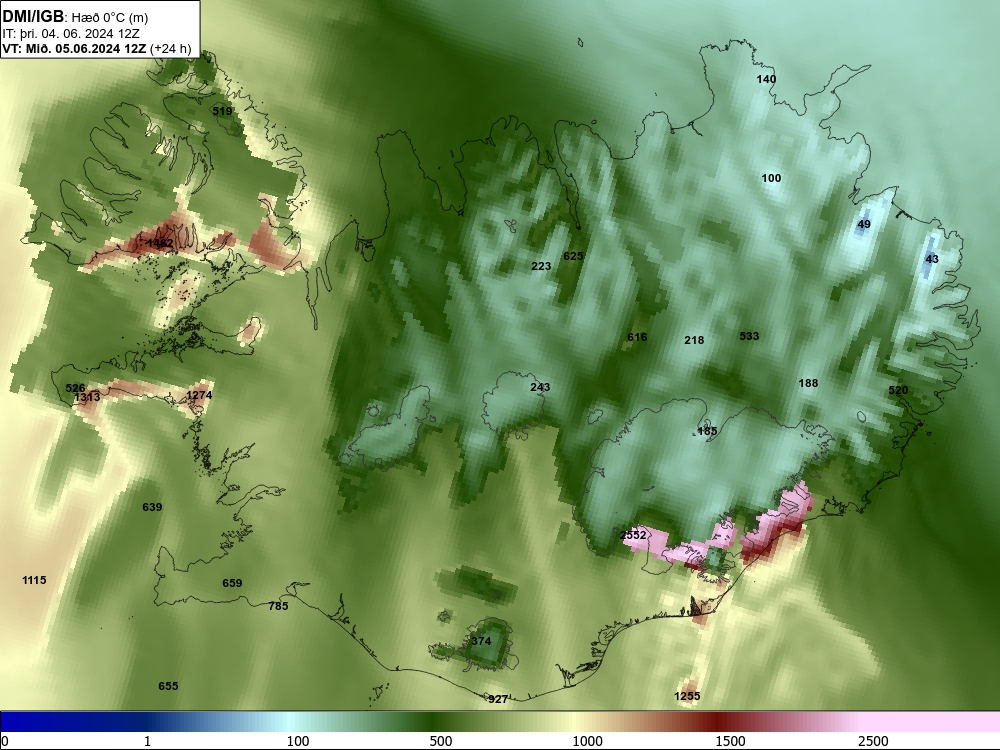Click the map value '785'
The height and width of the screenshot is (750, 1000).
(278, 606)
